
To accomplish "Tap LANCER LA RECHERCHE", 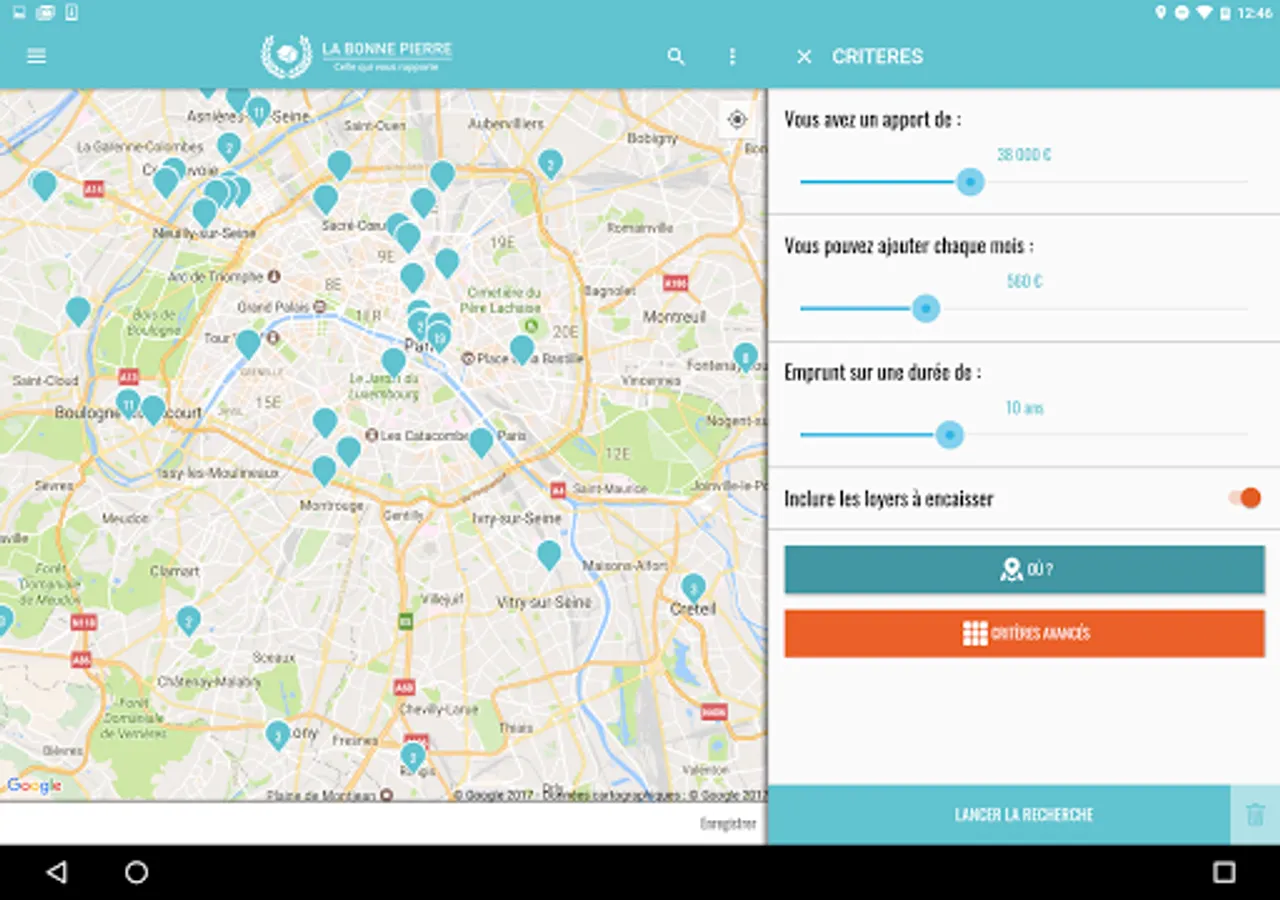I will click(x=998, y=815).
